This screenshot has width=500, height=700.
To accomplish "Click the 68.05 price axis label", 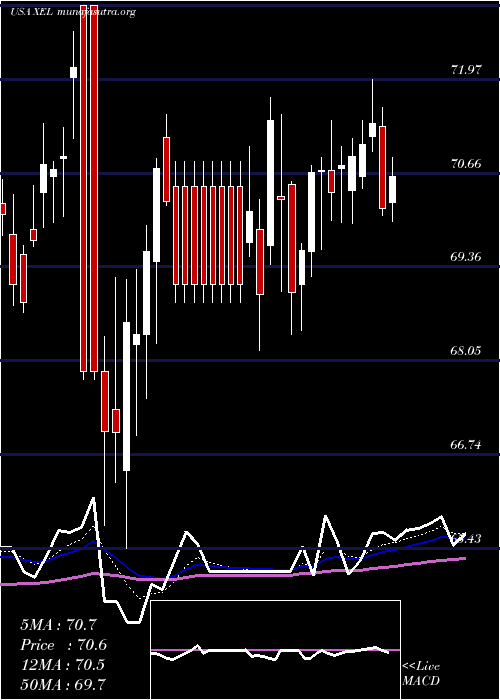I will tap(466, 350).
